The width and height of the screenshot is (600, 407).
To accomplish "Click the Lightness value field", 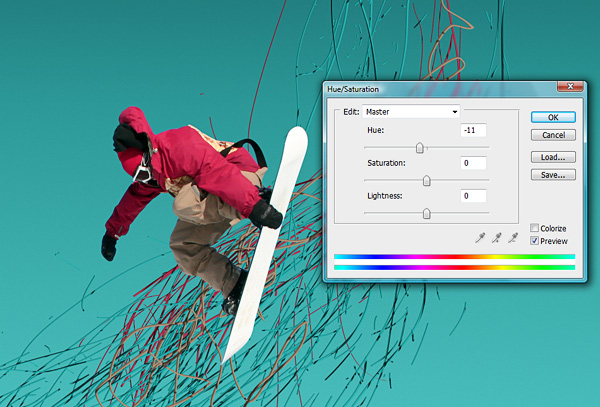I will coord(473,196).
